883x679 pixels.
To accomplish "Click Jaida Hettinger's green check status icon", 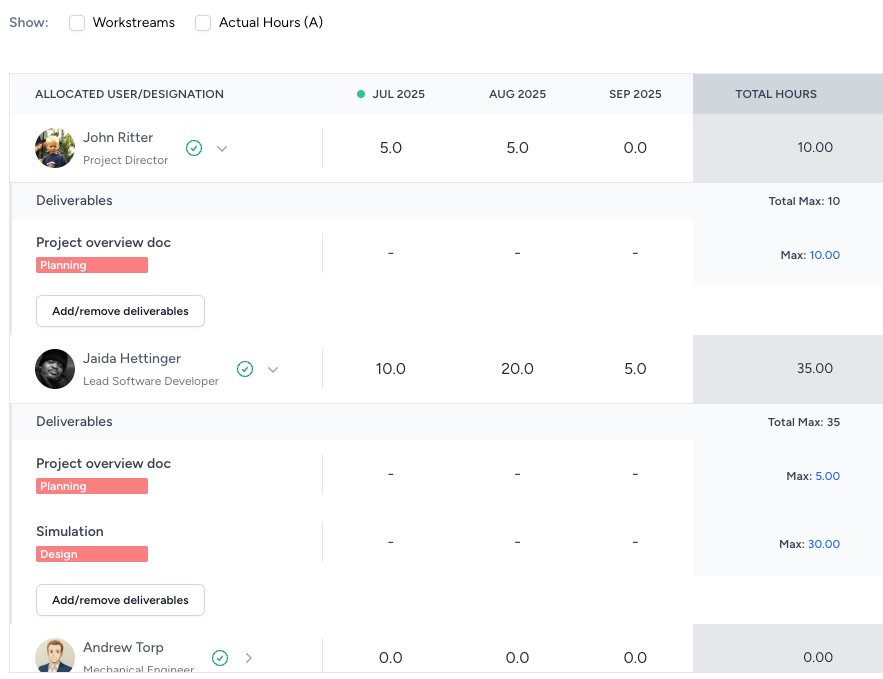I will [x=245, y=369].
